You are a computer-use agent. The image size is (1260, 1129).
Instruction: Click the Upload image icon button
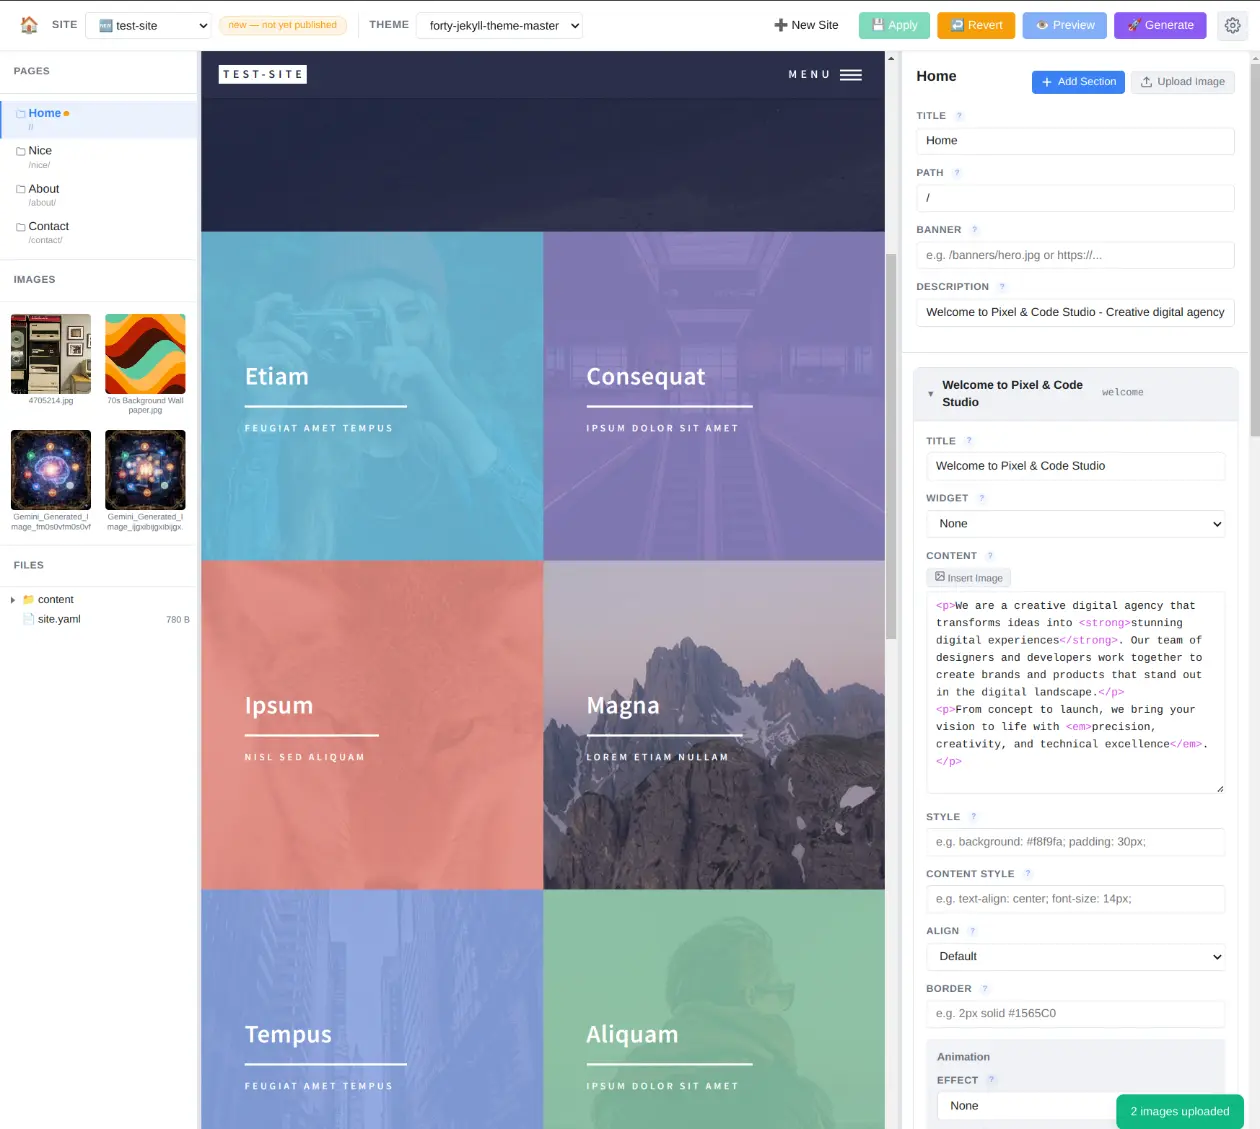point(1147,82)
